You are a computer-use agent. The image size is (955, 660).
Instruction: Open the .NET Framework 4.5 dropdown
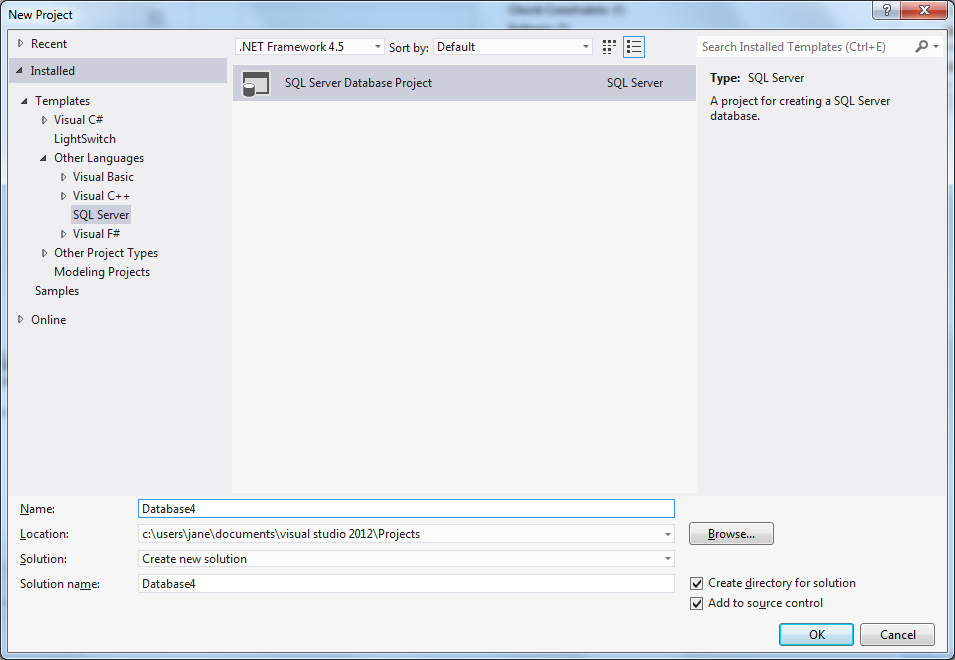click(310, 47)
